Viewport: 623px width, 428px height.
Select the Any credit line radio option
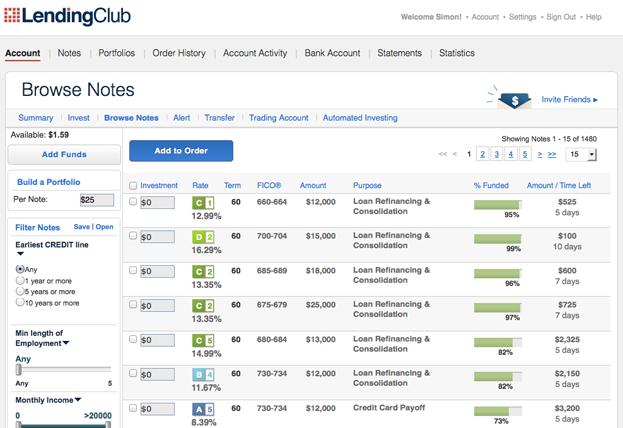[20, 269]
